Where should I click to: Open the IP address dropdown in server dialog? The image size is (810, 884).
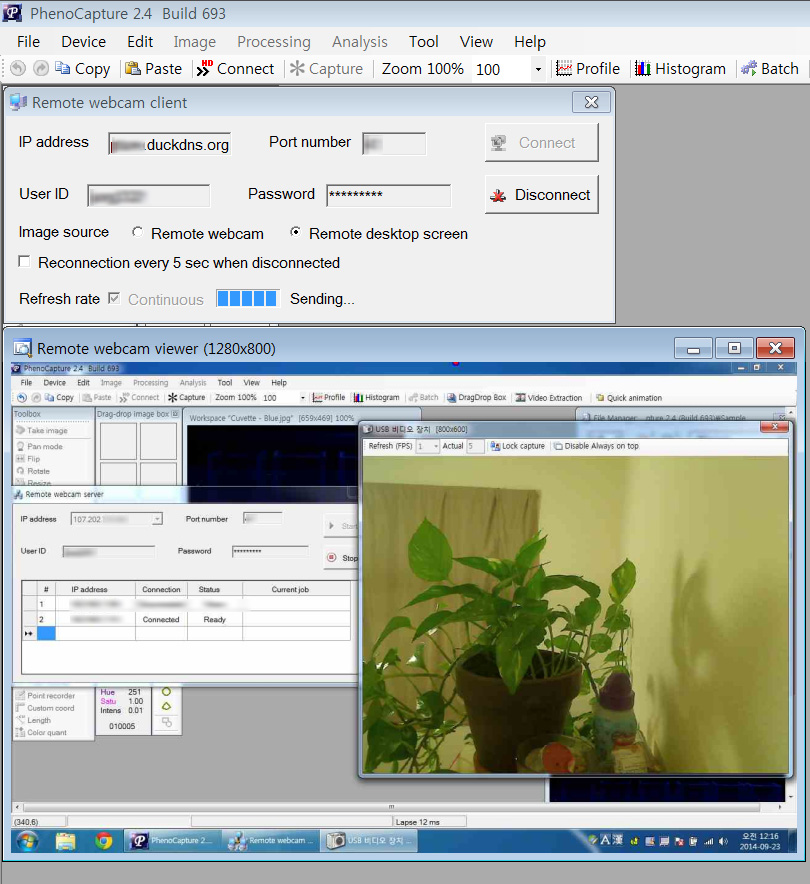(157, 519)
